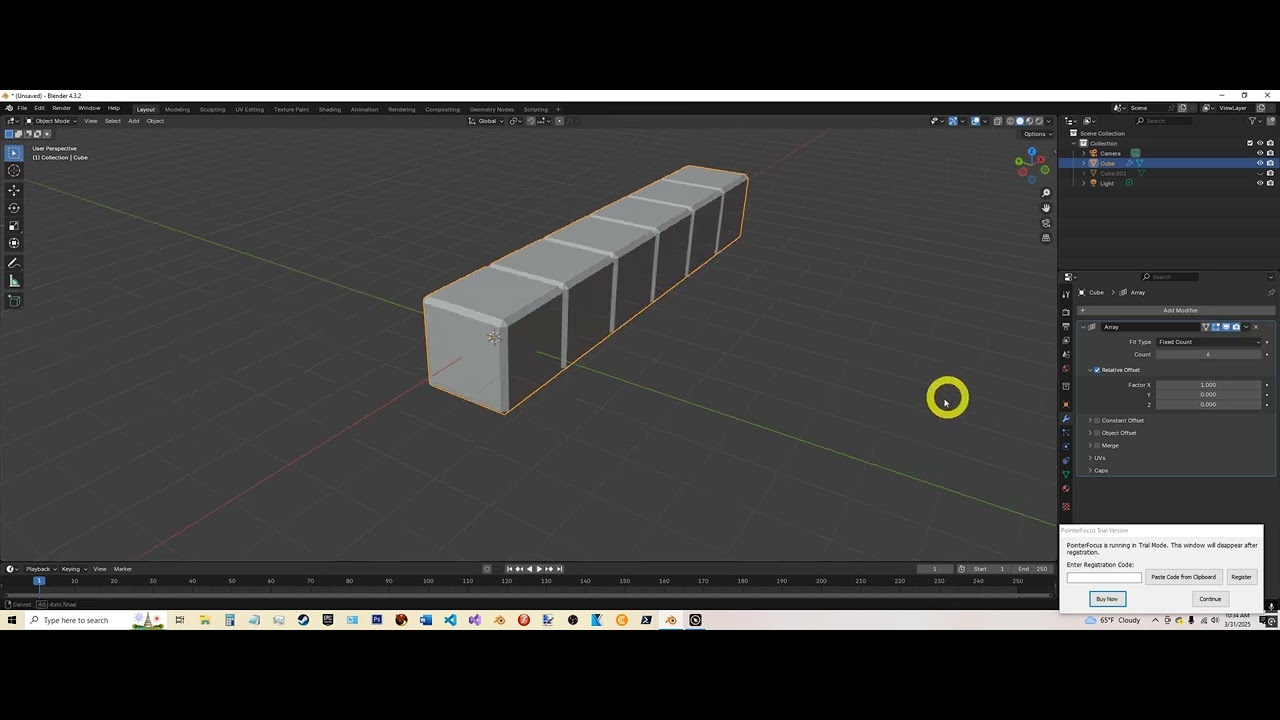
Task: Open the Modifiers wrench properties tab
Action: click(x=1066, y=419)
